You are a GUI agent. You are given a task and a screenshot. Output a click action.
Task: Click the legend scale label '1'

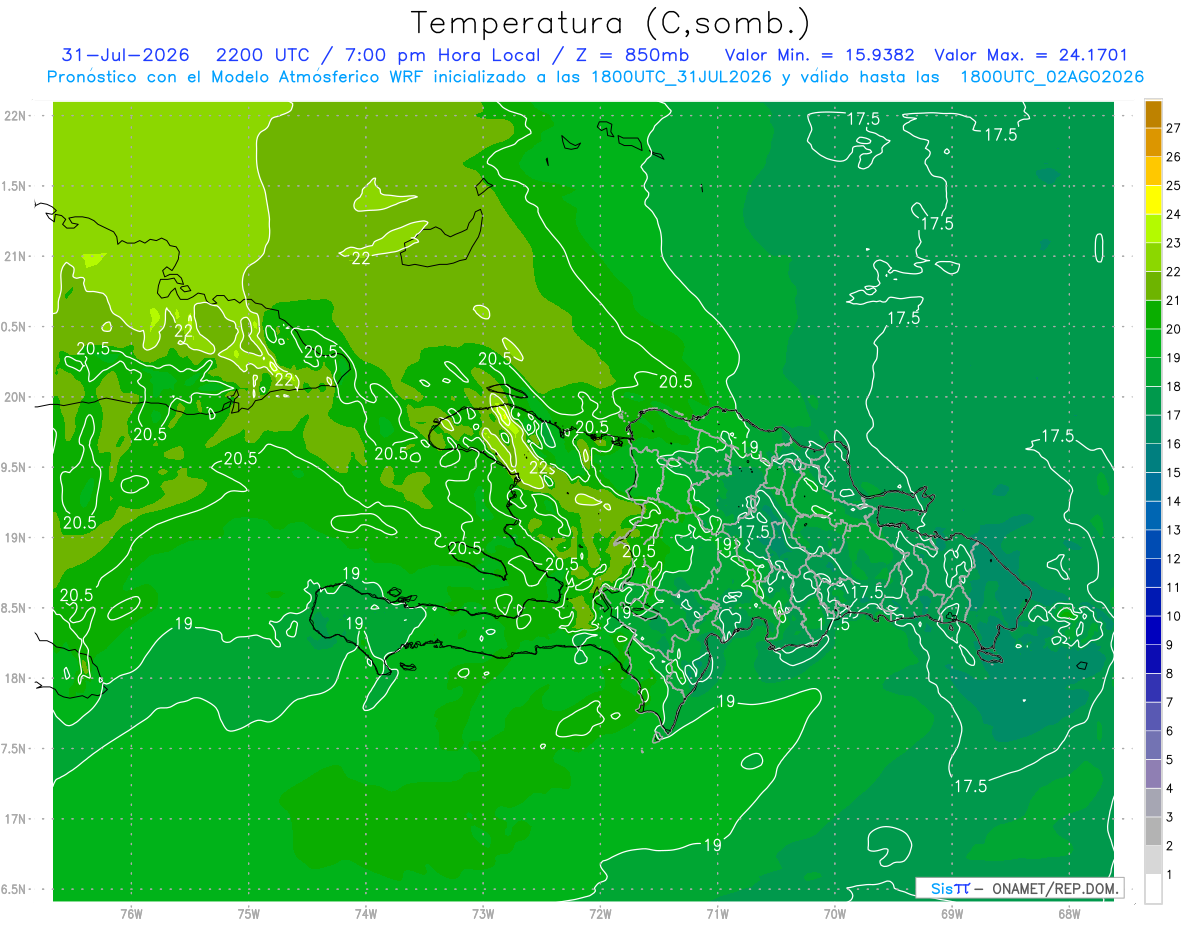(1170, 875)
